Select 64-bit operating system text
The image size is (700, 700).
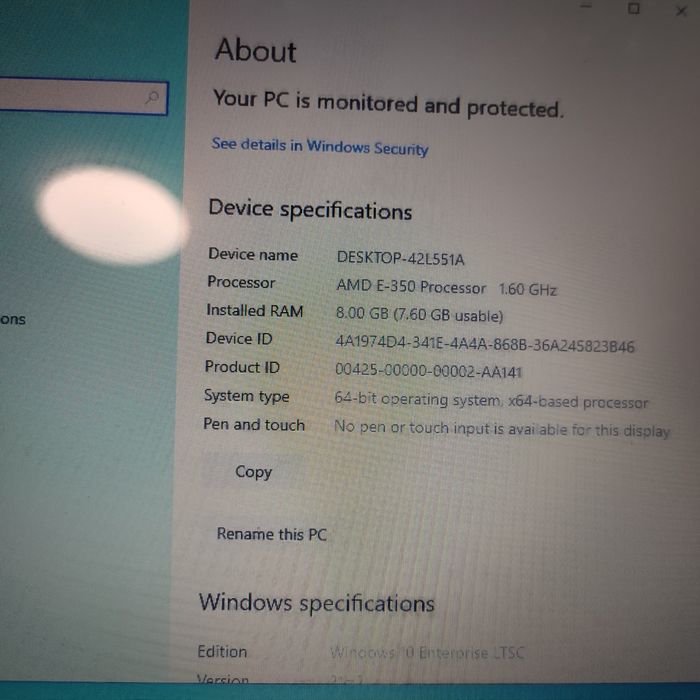pos(491,400)
